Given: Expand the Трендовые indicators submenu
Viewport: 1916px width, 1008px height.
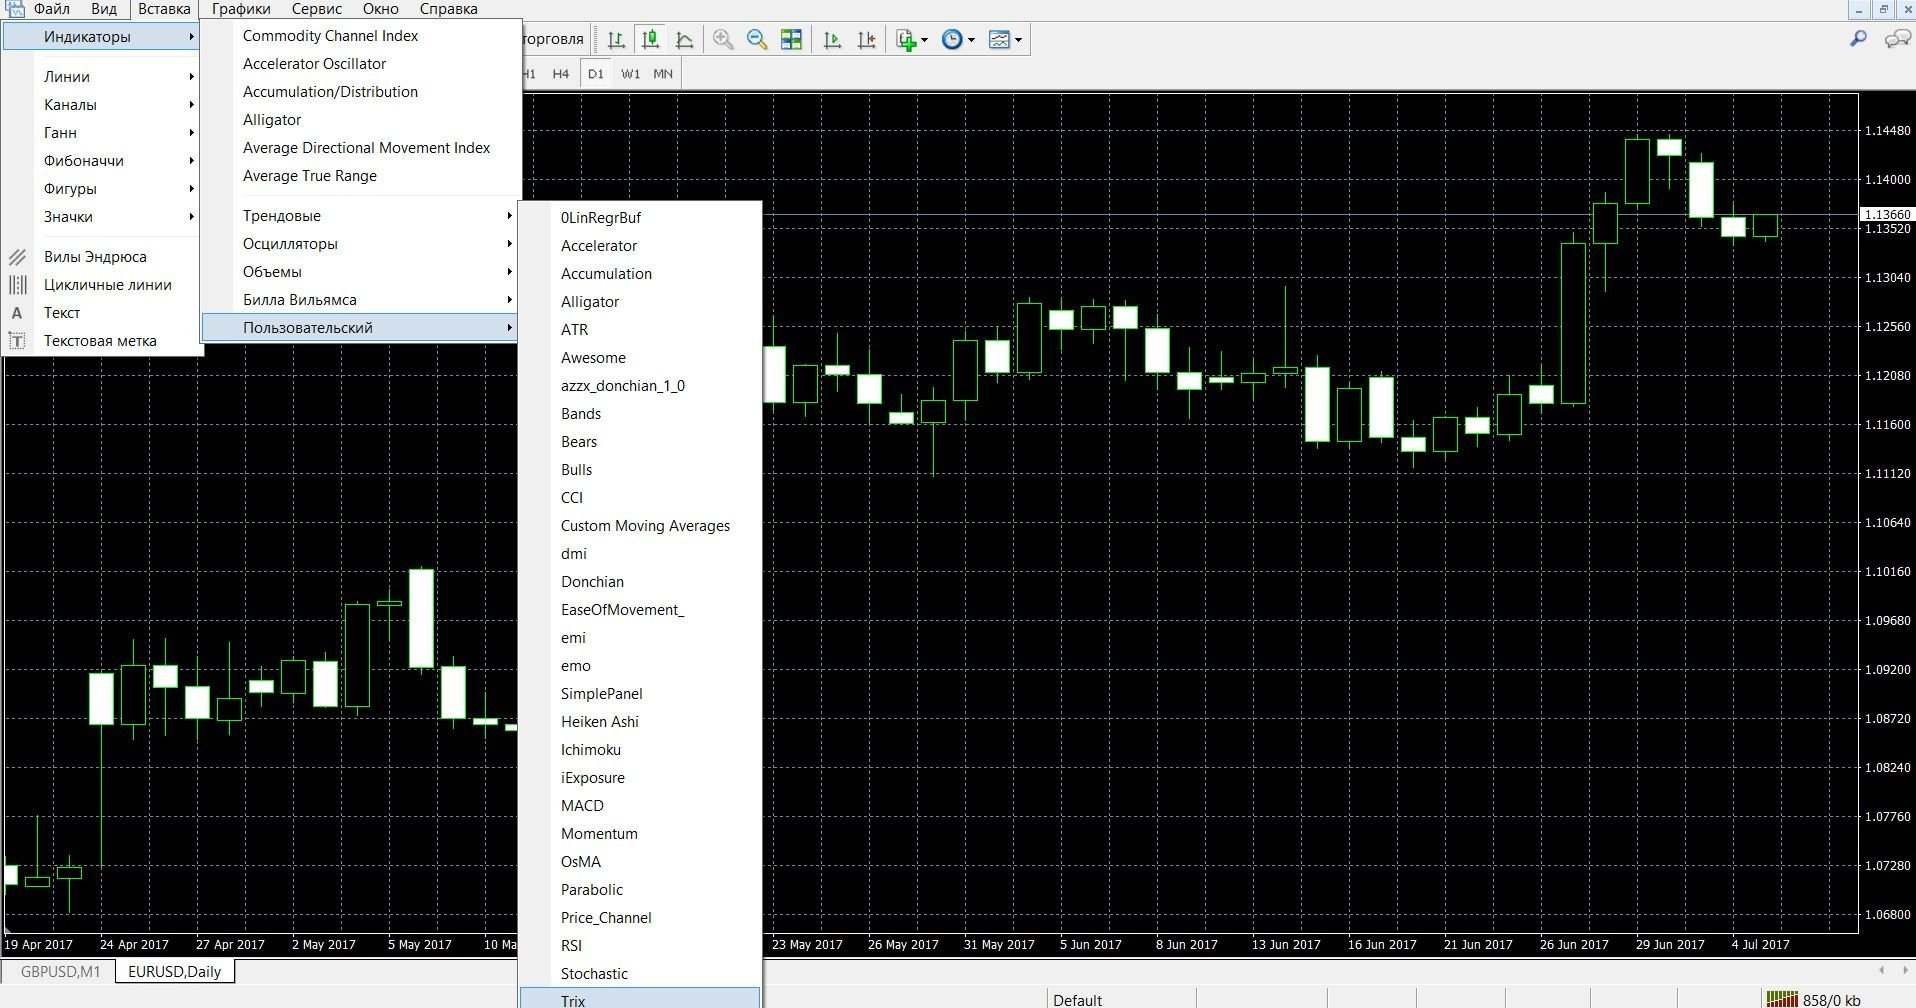Looking at the screenshot, I should click(x=360, y=216).
